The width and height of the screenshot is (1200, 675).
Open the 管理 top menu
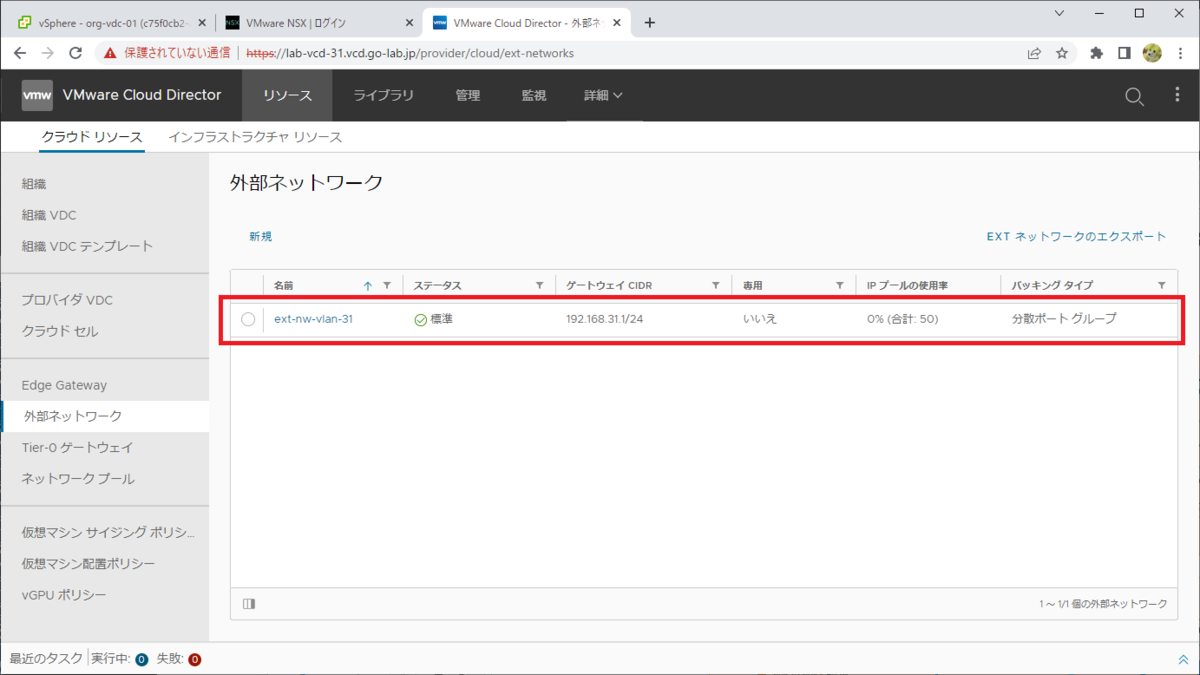tap(468, 96)
